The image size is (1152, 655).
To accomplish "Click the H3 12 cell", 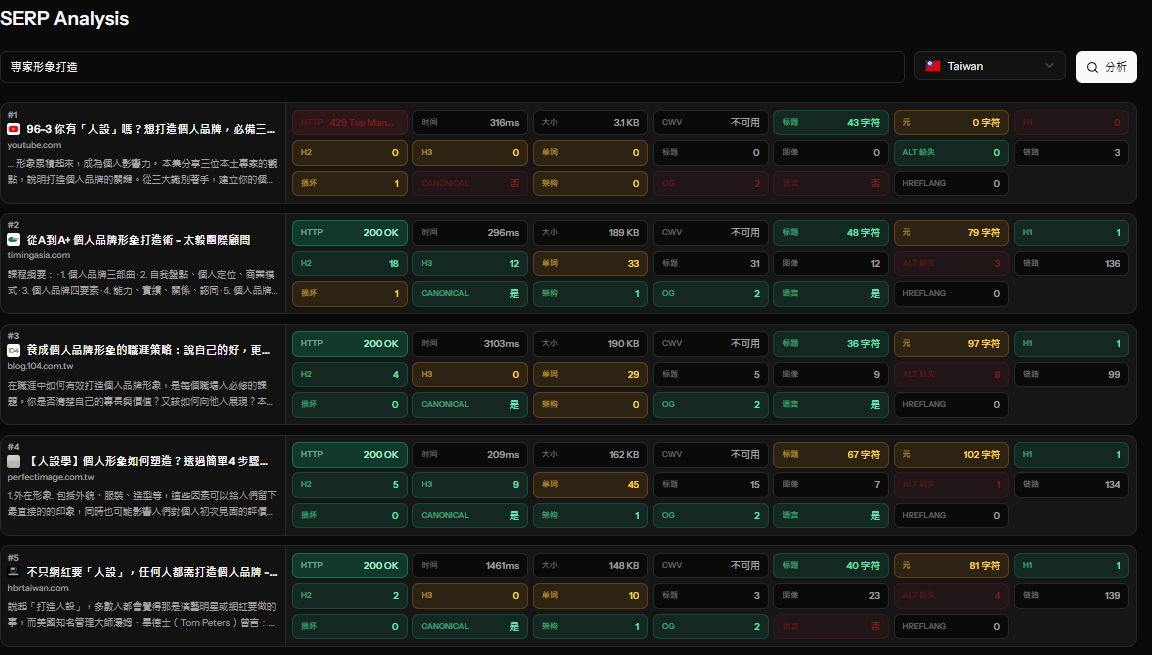I will pyautogui.click(x=470, y=264).
